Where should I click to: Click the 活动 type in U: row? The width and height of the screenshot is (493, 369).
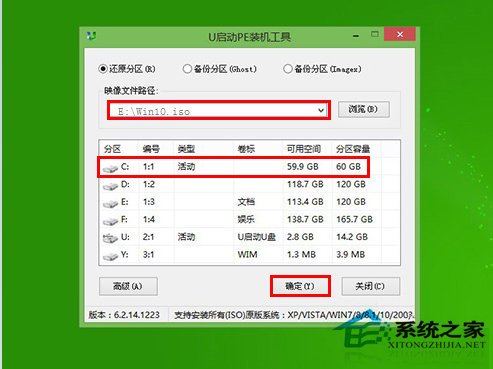click(186, 237)
